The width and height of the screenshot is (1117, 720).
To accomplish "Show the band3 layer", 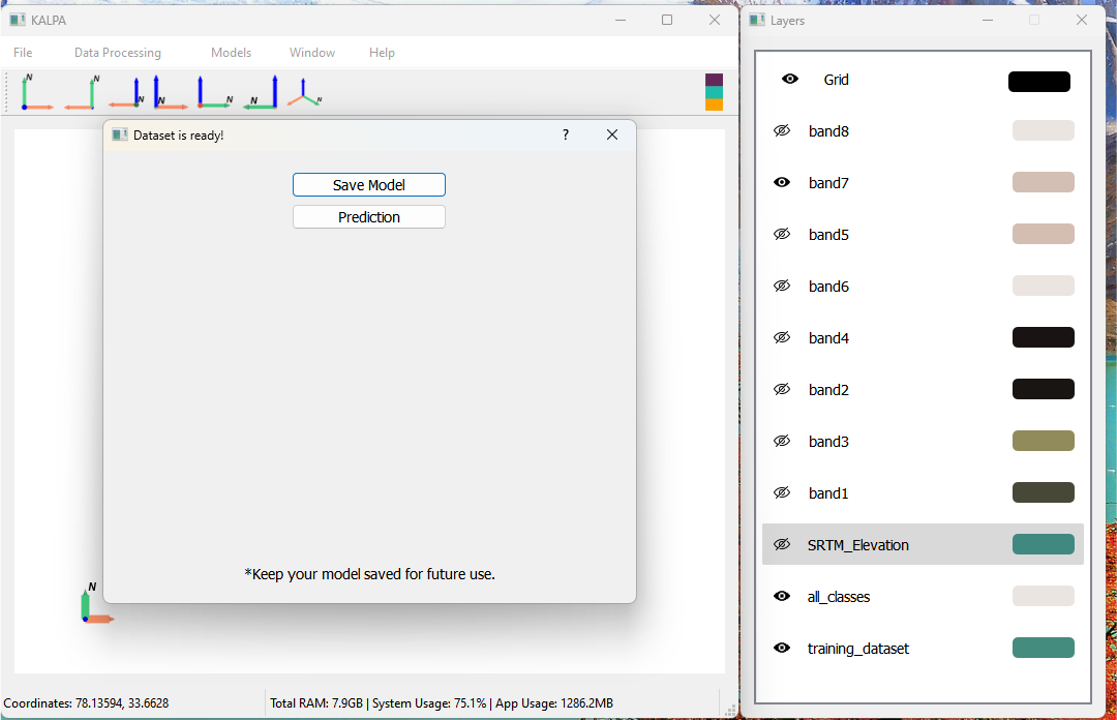I will pyautogui.click(x=781, y=441).
